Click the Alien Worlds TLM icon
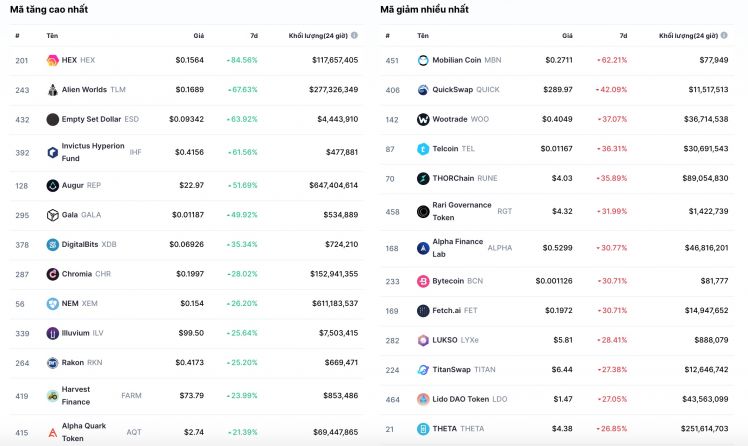This screenshot has height=446, width=748. [x=52, y=90]
